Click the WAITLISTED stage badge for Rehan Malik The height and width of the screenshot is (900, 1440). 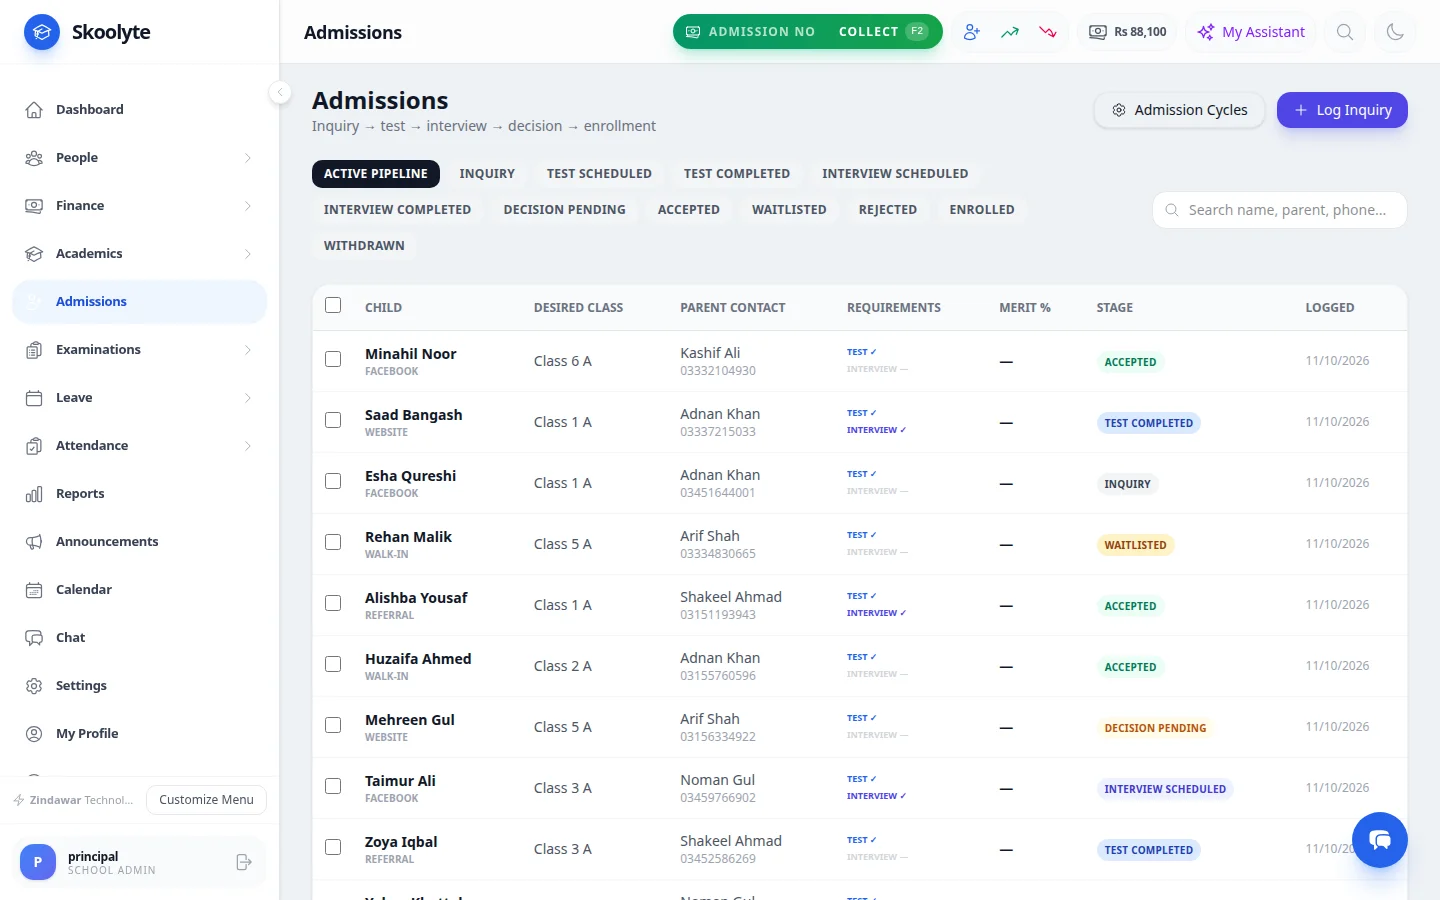click(1135, 545)
